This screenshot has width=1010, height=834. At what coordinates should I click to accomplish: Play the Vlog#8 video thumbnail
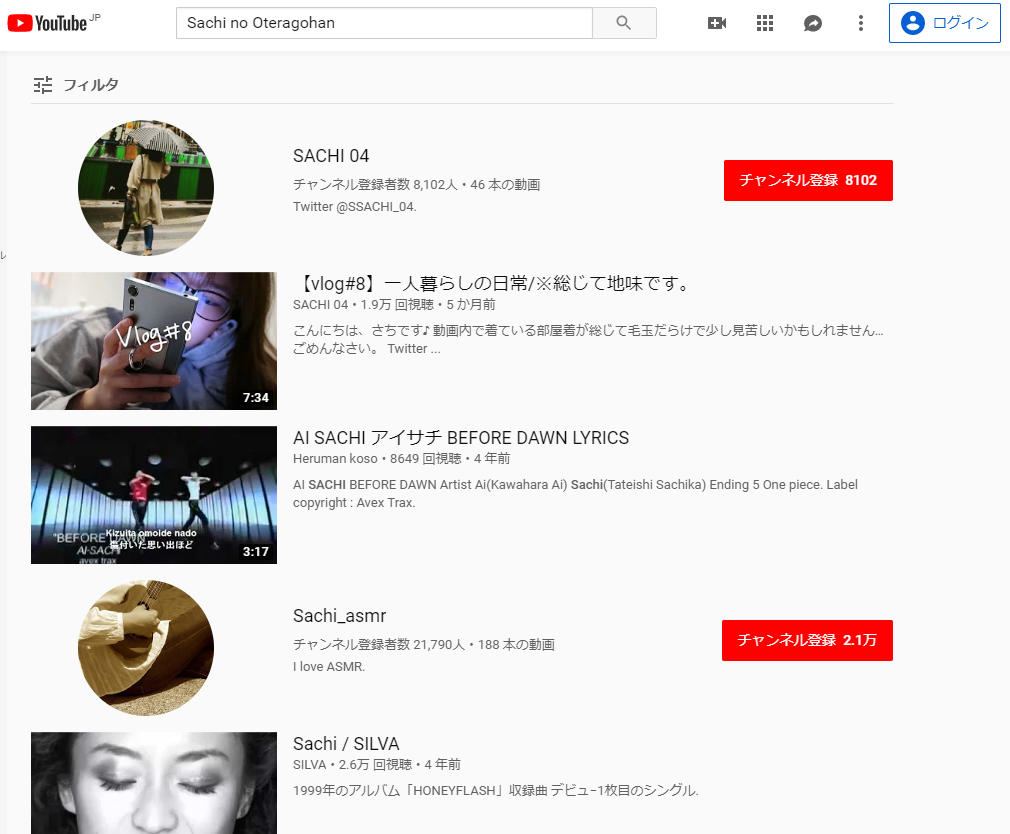click(154, 341)
